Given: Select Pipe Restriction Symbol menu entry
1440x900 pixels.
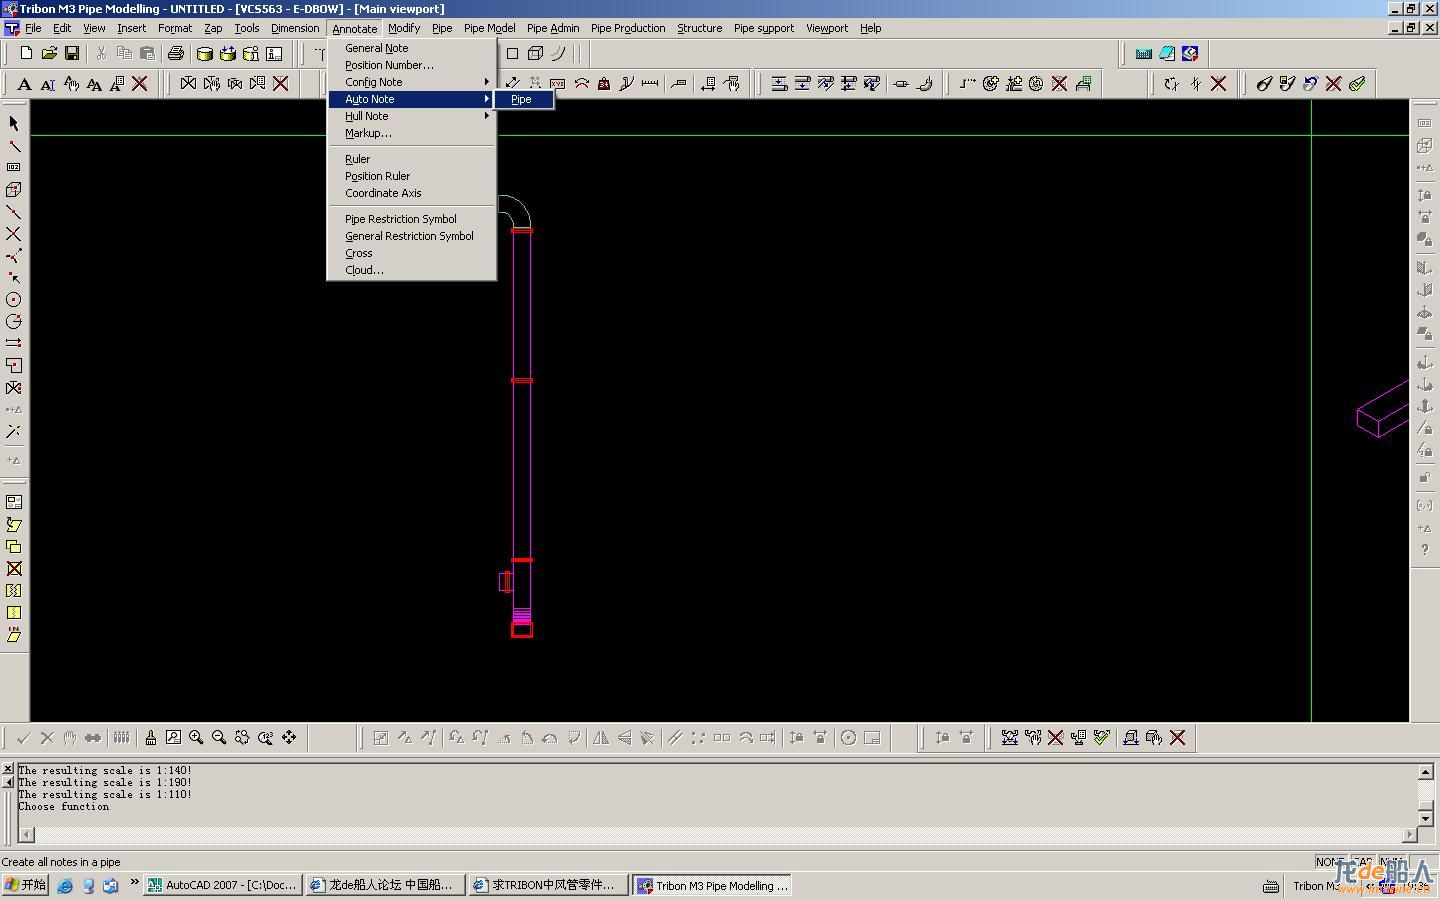Looking at the screenshot, I should click(x=412, y=219).
